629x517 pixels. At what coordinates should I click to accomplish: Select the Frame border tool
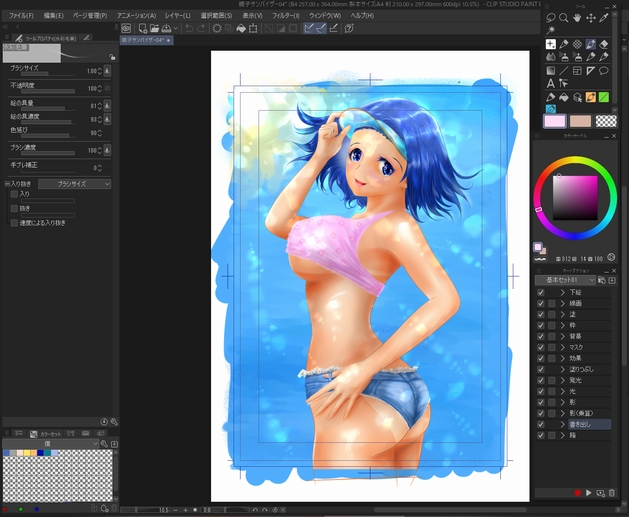coord(577,71)
